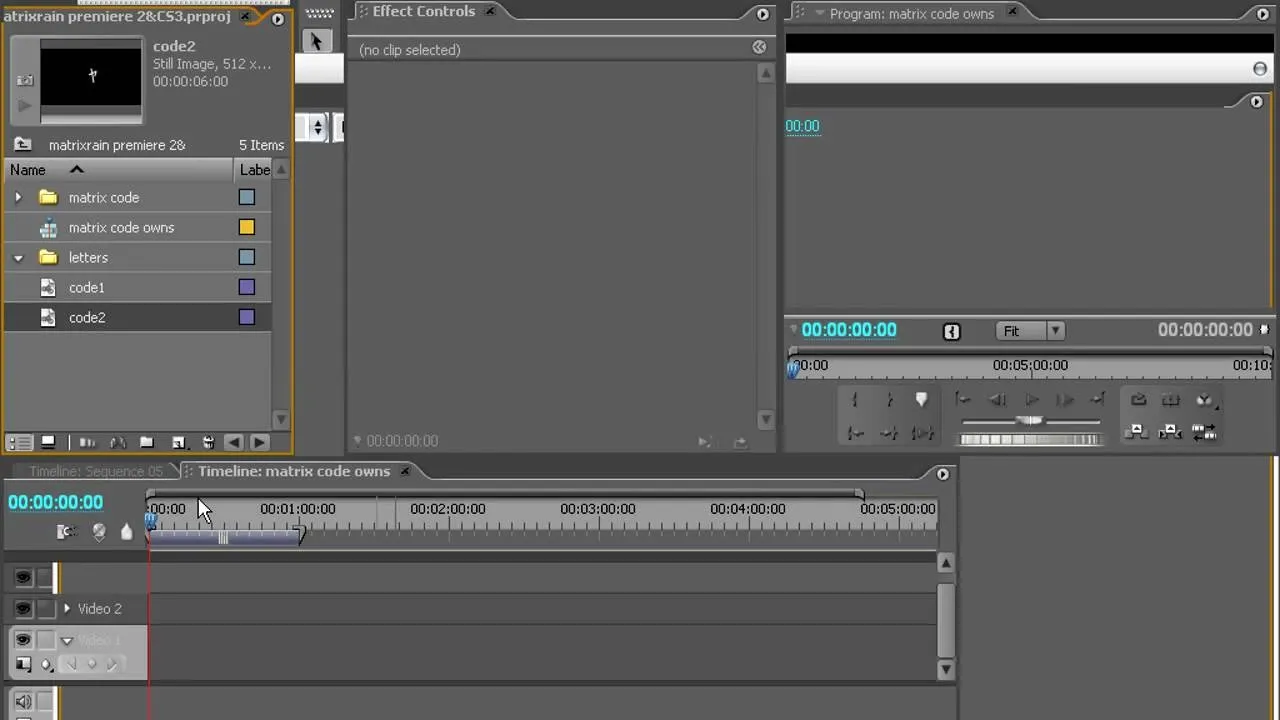This screenshot has width=1280, height=720.
Task: Toggle snap icon in timeline
Action: tap(66, 532)
